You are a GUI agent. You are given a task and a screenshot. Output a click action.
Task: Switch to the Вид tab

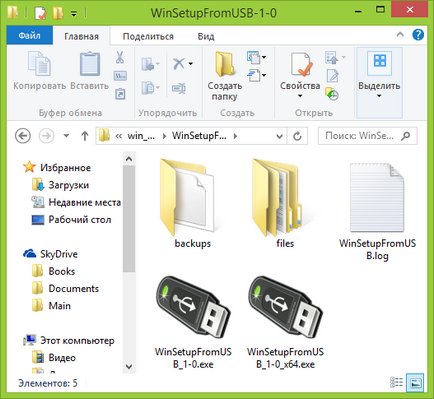click(206, 36)
